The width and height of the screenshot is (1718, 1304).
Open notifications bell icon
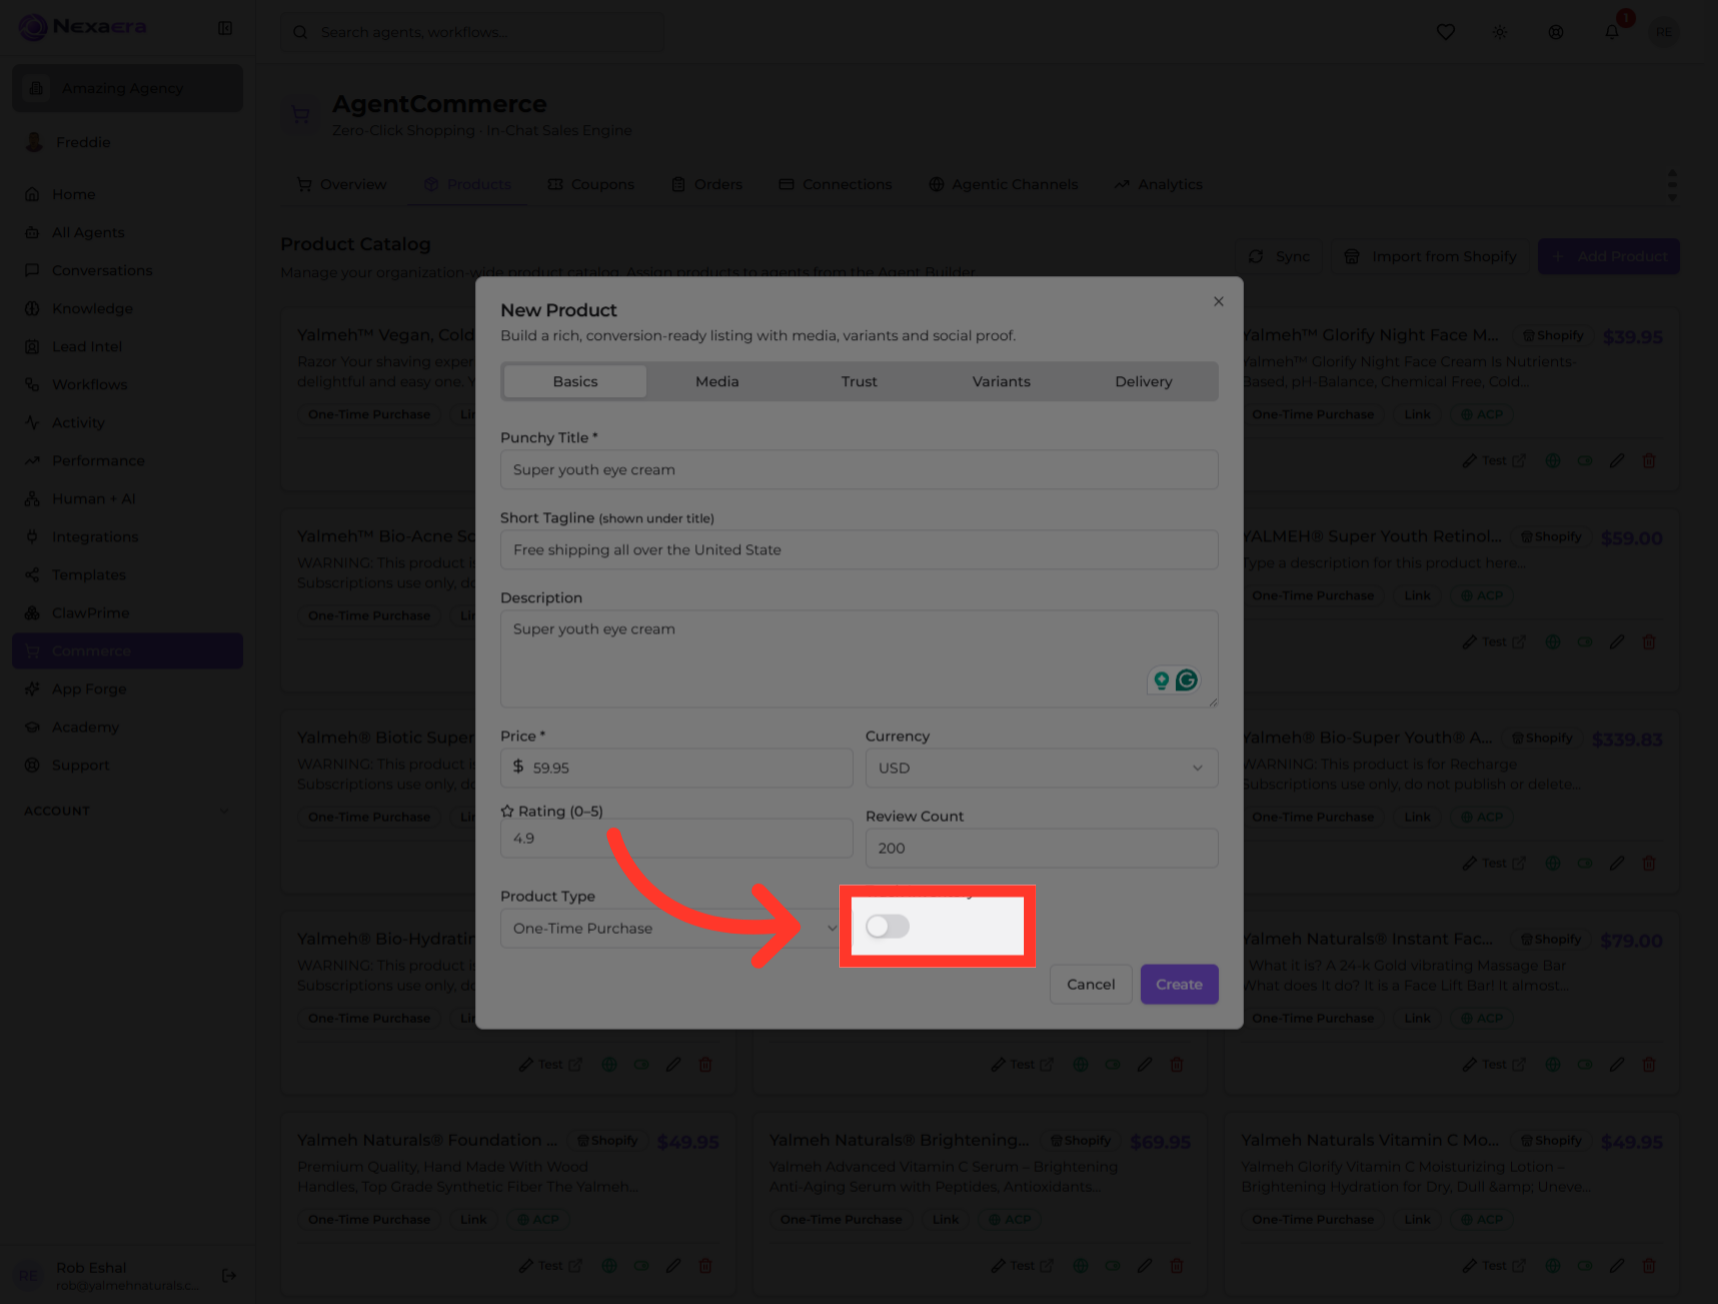click(1612, 32)
